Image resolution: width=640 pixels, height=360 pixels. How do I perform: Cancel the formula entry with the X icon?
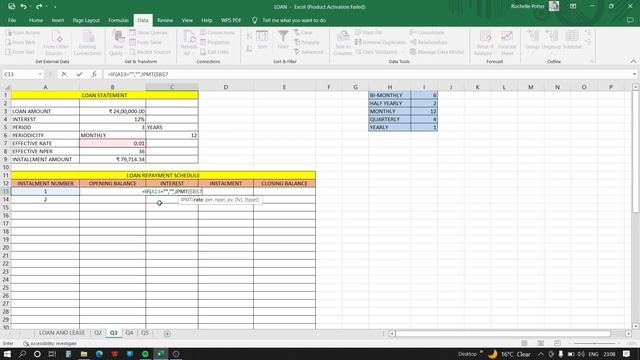pos(64,74)
